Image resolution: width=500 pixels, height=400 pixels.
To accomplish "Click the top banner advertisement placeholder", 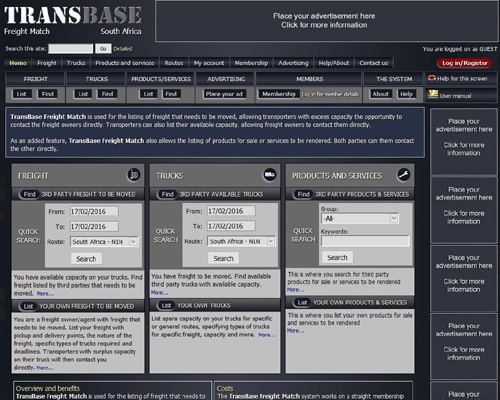I will 327,21.
